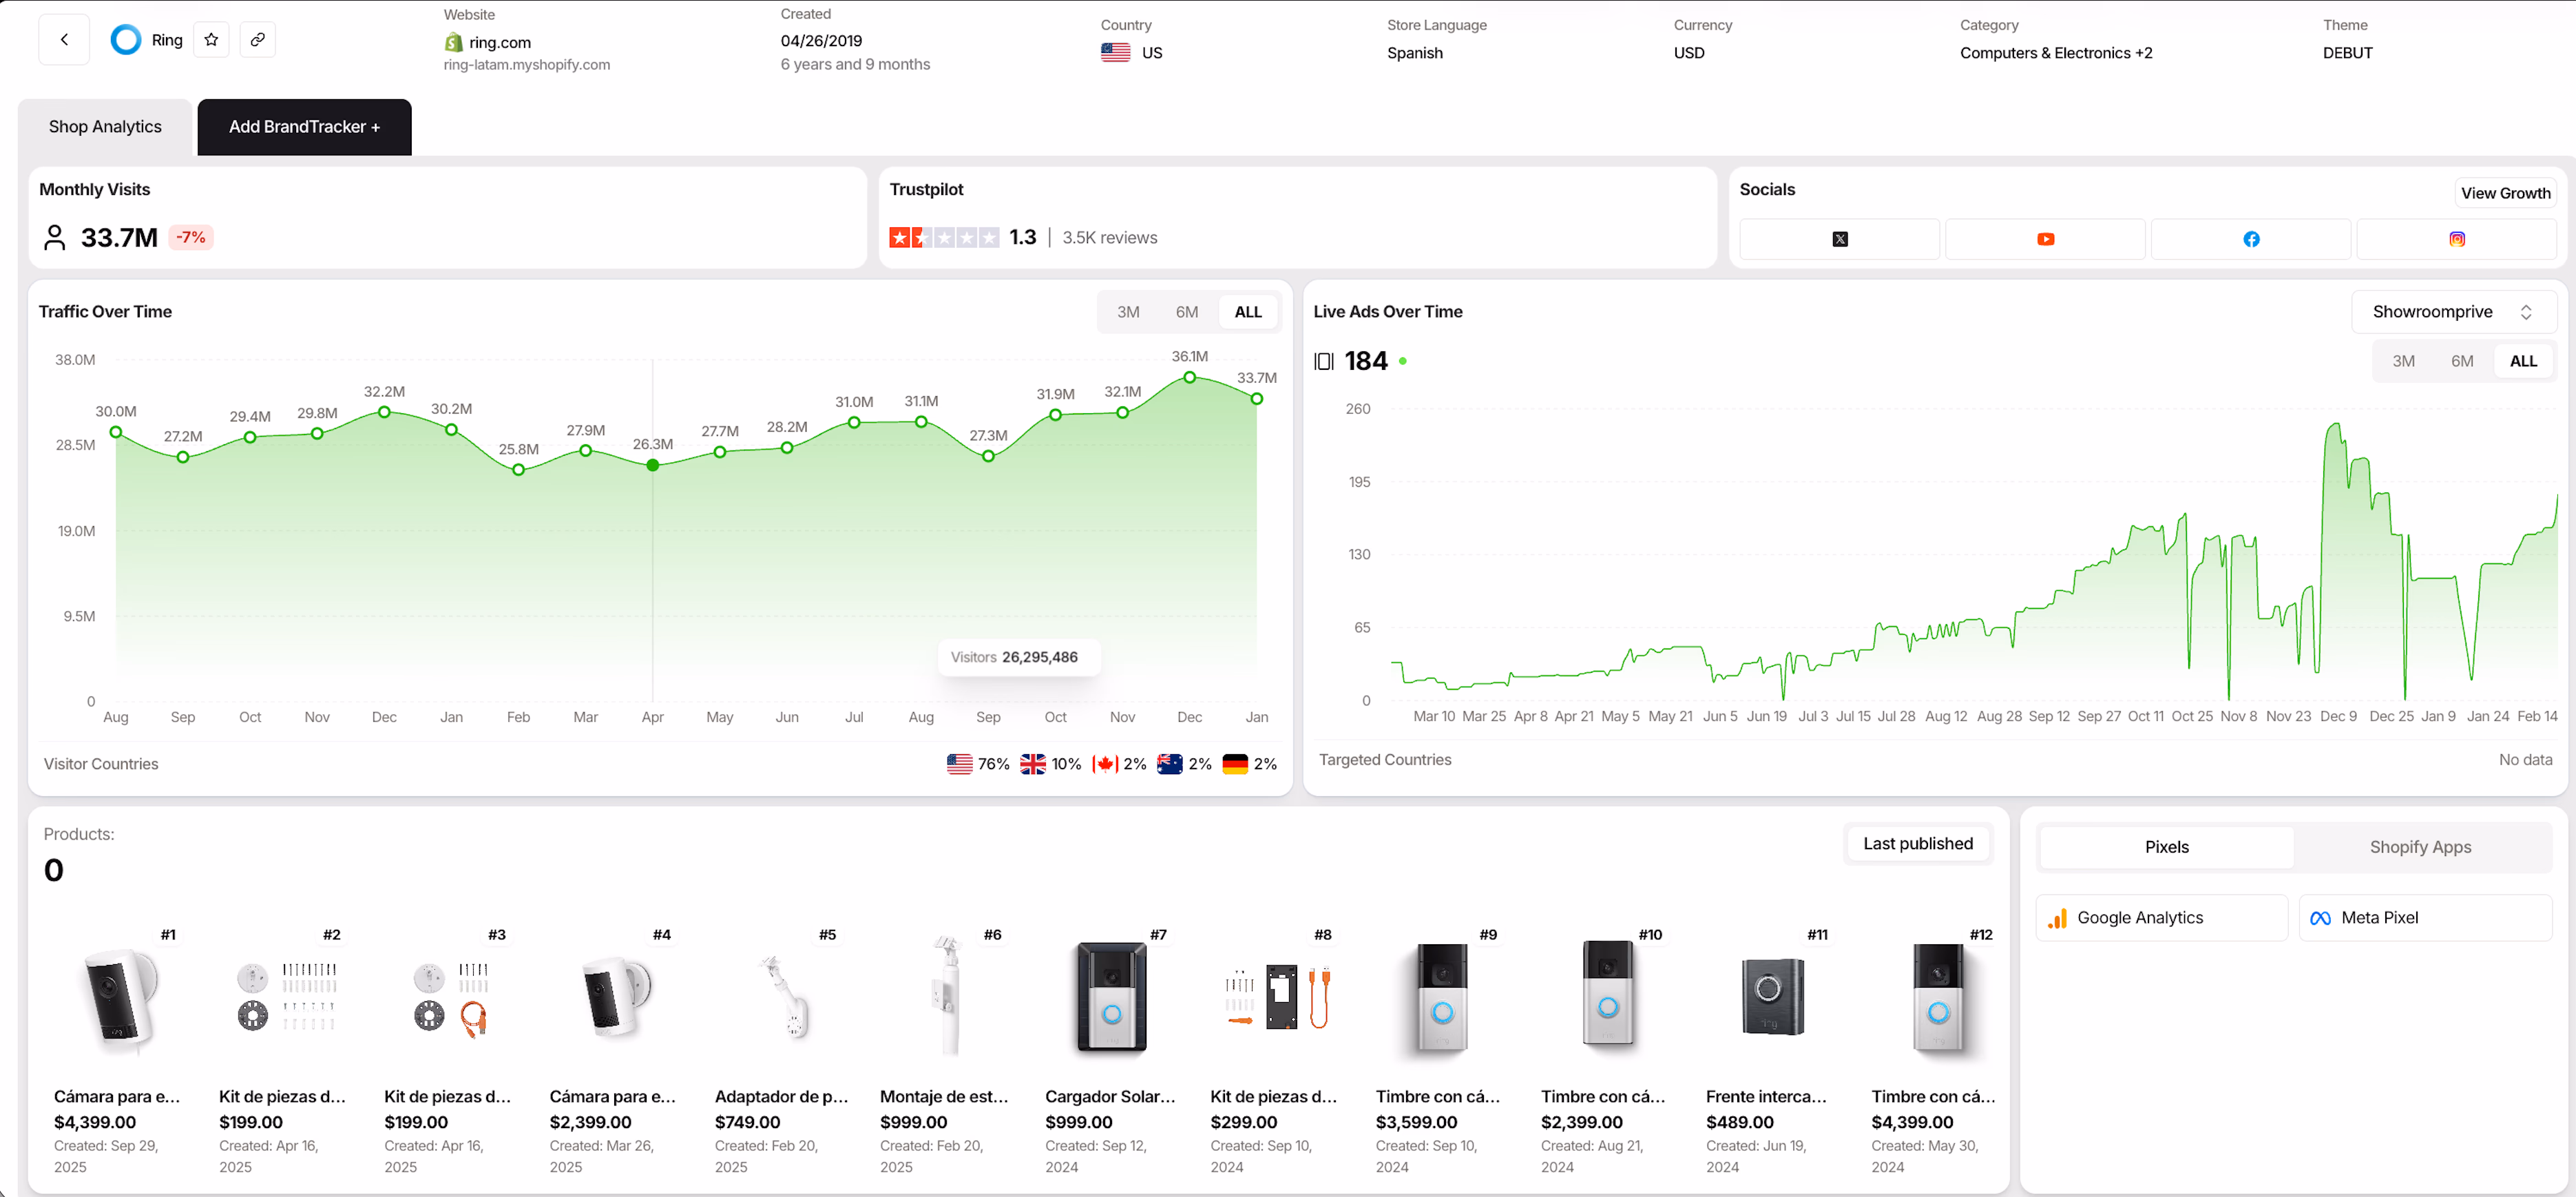Click the Shopify icon beside the store URL
The height and width of the screenshot is (1197, 2576).
pos(452,42)
